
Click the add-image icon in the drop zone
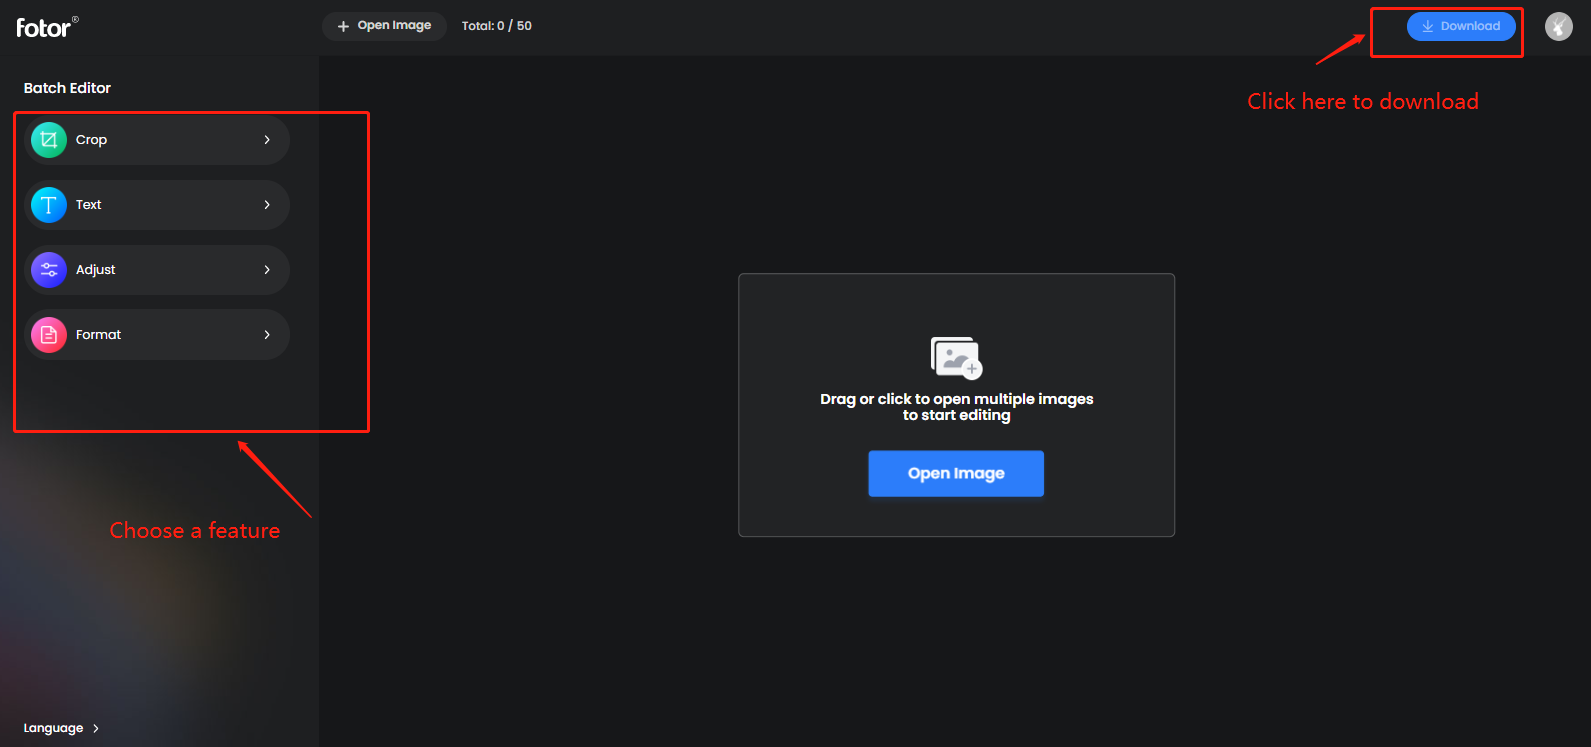[x=956, y=358]
